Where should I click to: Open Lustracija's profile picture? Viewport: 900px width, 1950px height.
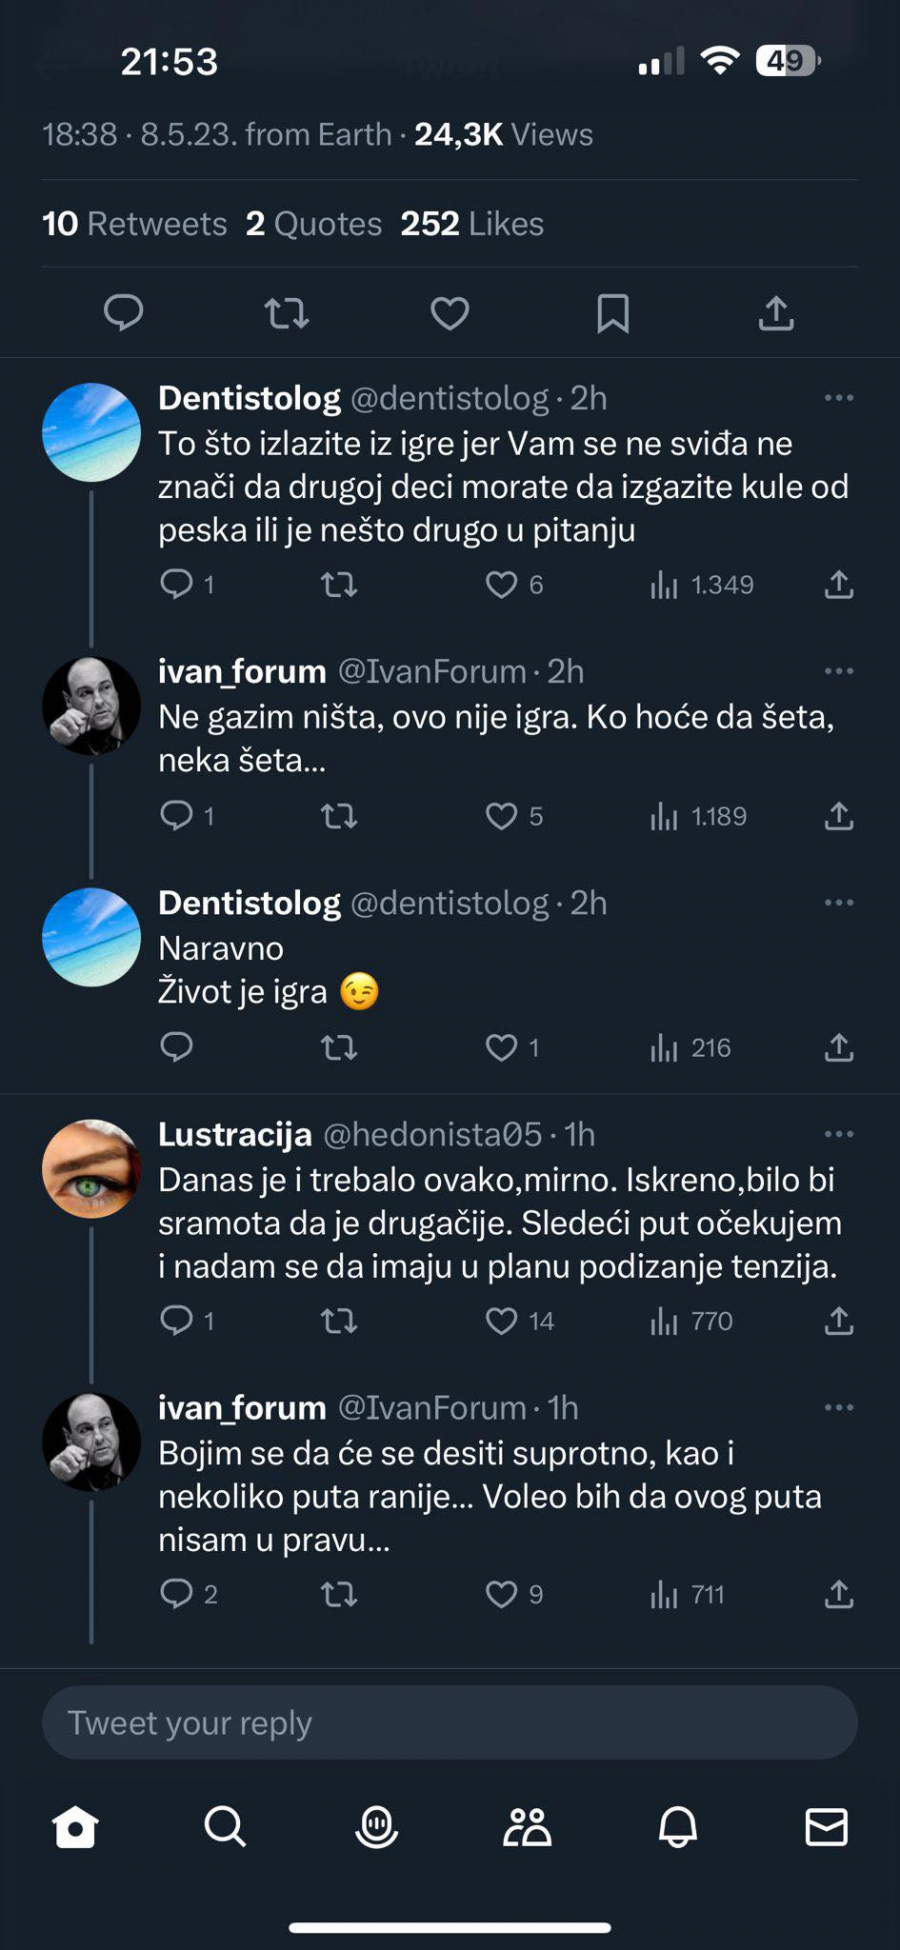click(x=91, y=1168)
